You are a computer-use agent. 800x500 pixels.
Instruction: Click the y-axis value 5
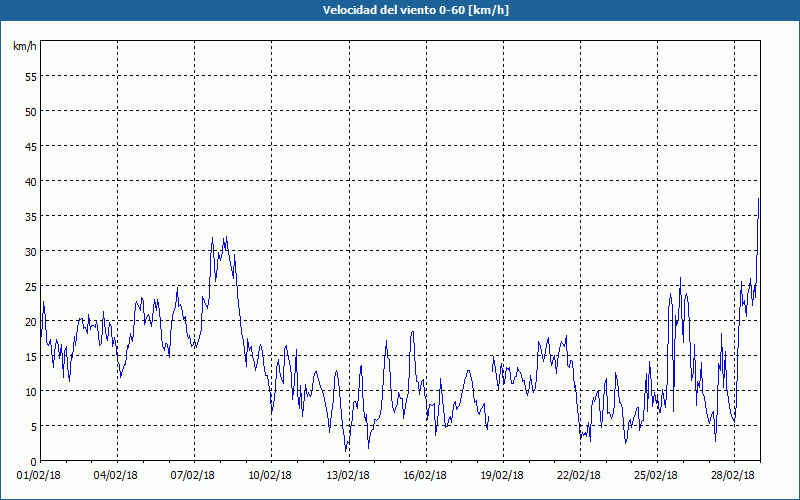click(34, 427)
